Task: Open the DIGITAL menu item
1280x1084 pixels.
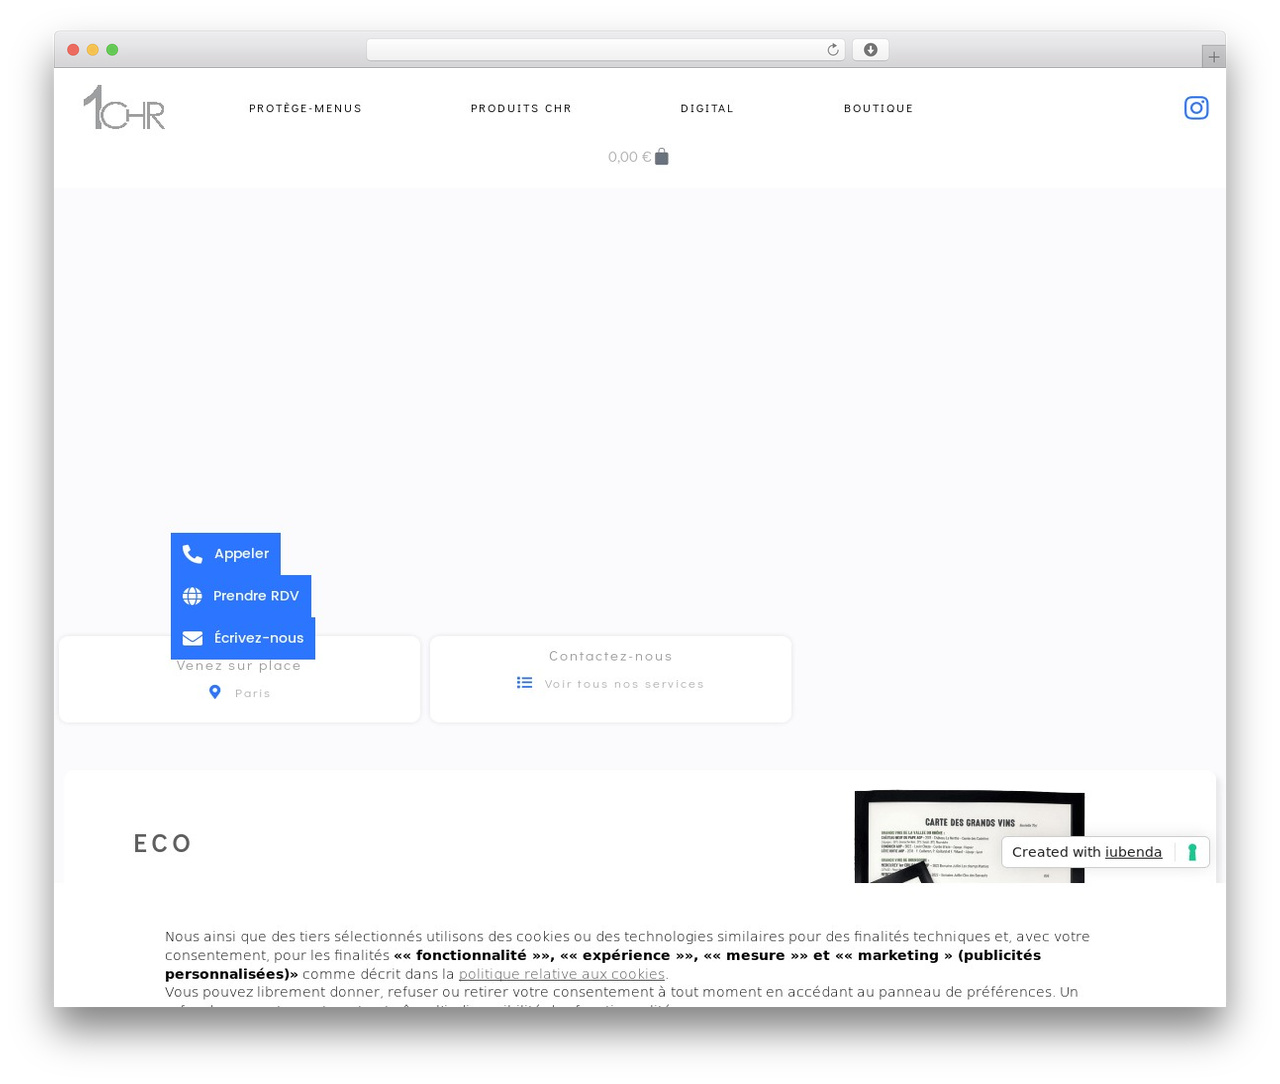Action: tap(707, 108)
